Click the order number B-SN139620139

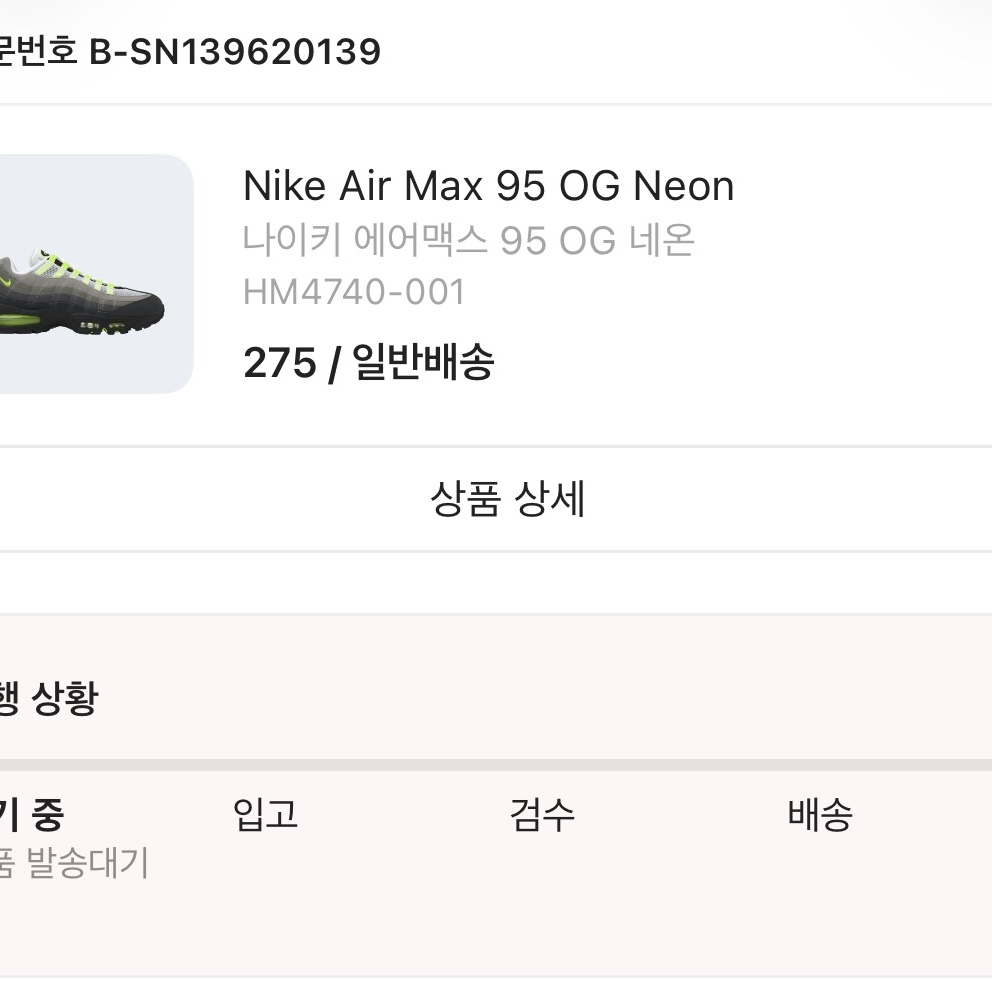click(x=237, y=52)
